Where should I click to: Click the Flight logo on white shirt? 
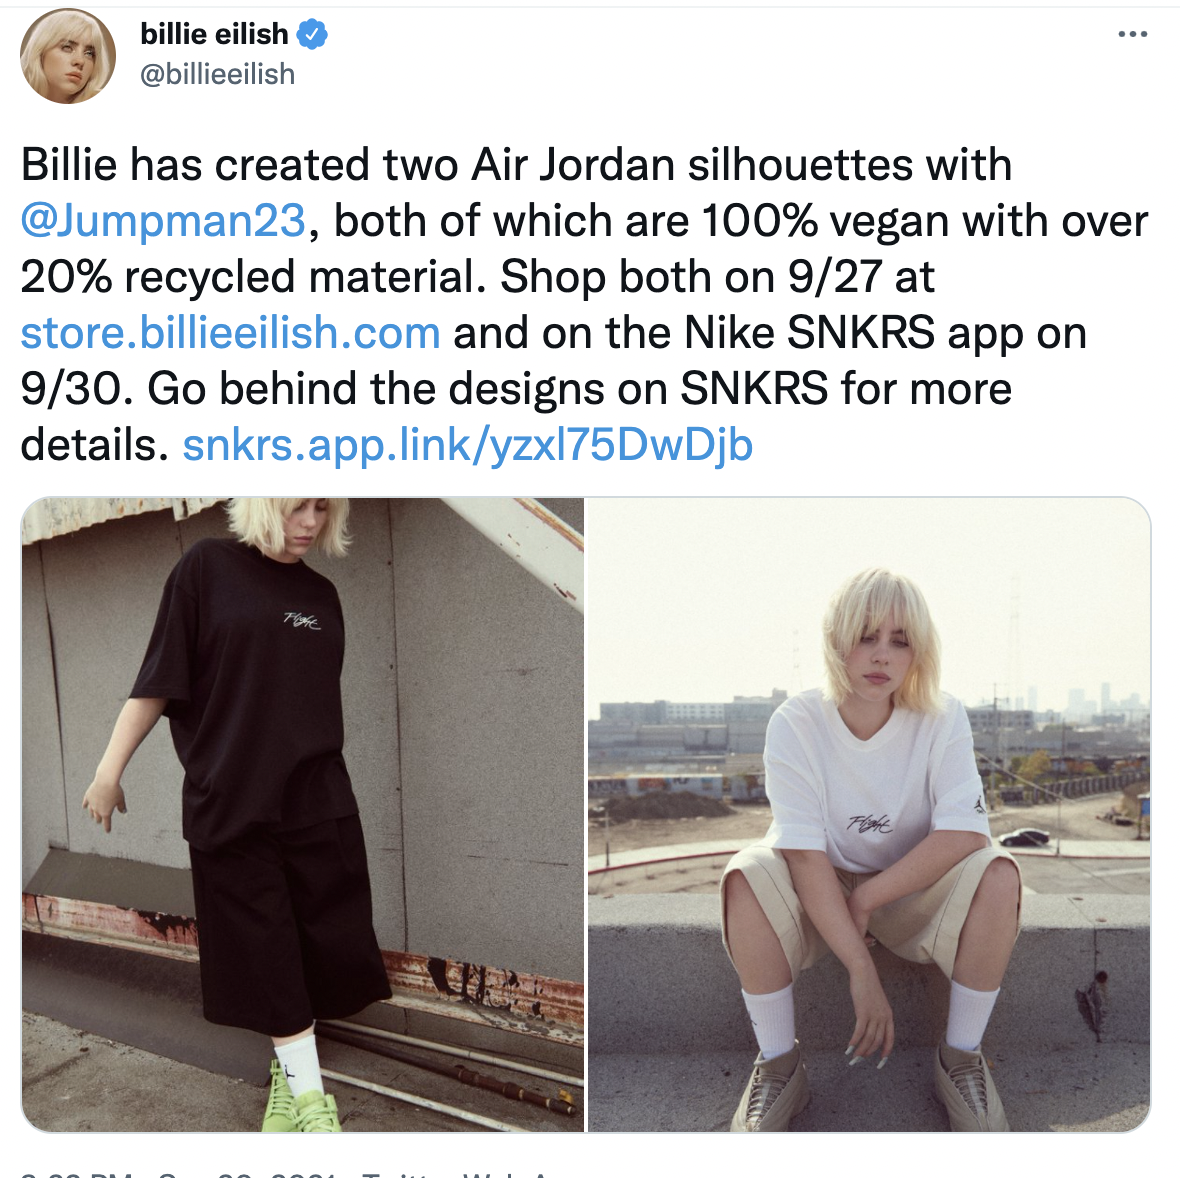(870, 824)
